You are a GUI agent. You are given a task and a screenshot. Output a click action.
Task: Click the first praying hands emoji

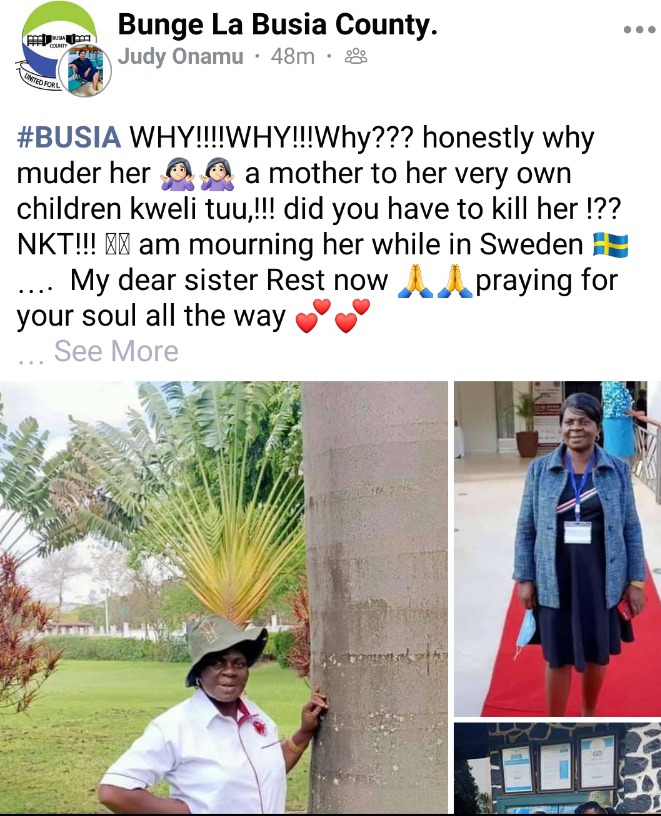point(415,281)
